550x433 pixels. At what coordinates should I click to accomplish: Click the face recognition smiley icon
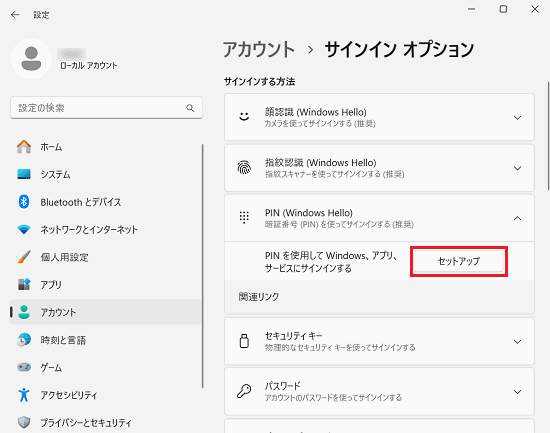pyautogui.click(x=244, y=117)
